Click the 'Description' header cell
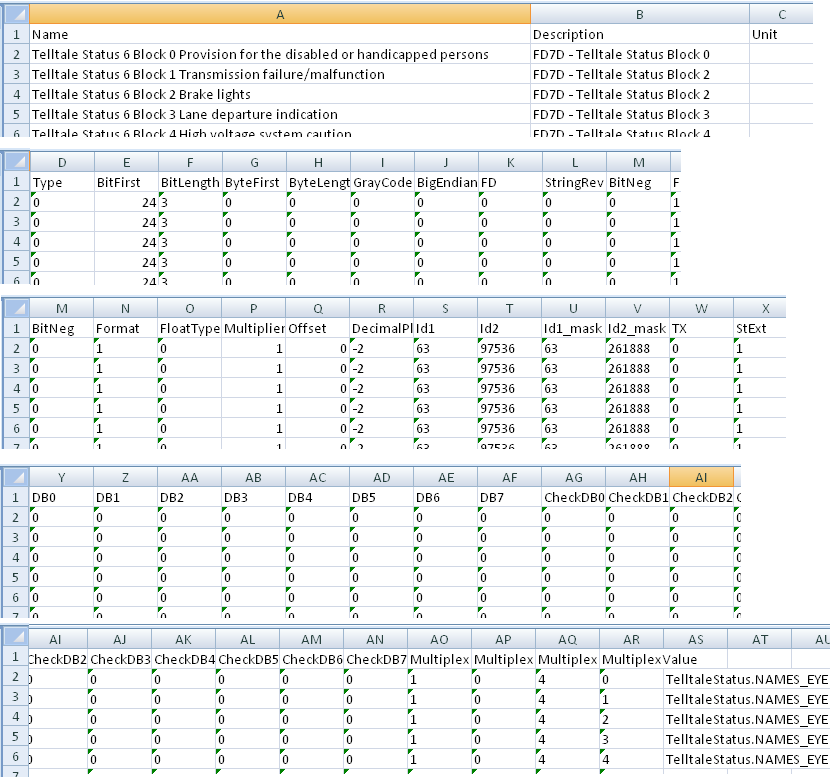 pos(639,34)
